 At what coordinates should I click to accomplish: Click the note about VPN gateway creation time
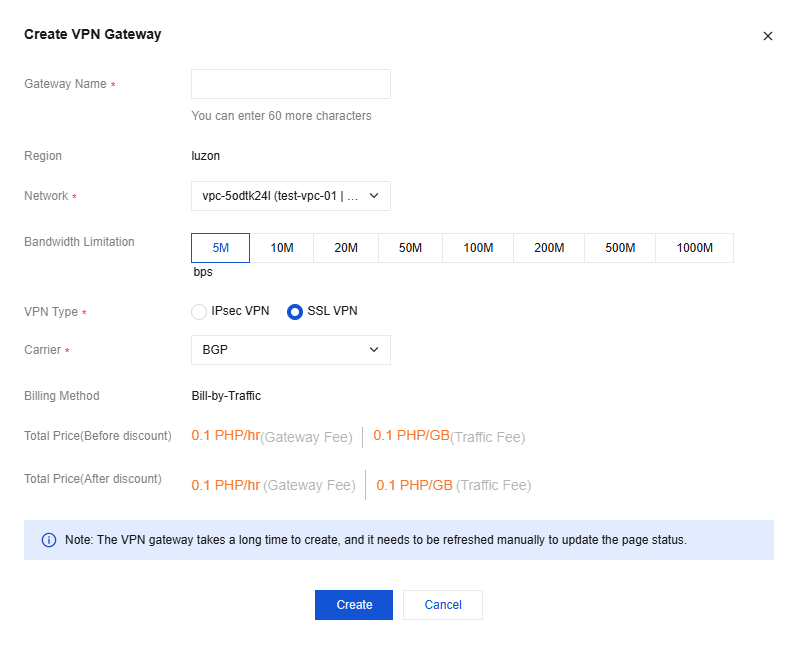(376, 540)
